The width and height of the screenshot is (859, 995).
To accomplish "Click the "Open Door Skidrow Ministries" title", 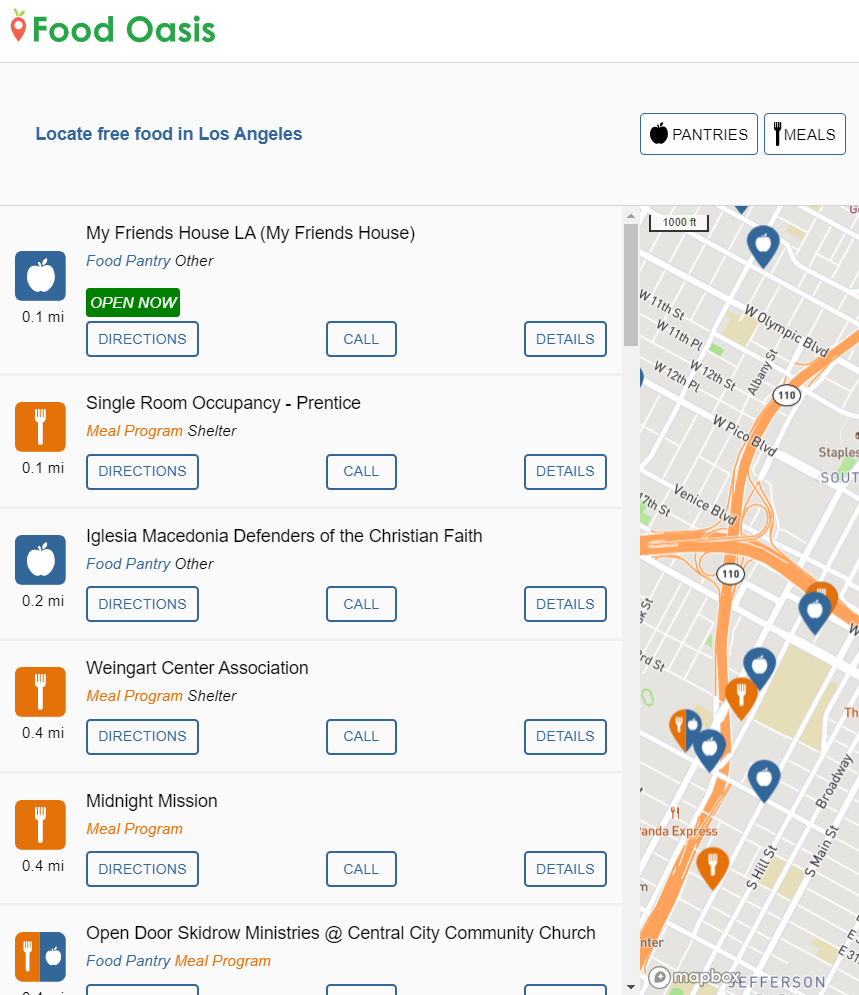I will [x=341, y=933].
